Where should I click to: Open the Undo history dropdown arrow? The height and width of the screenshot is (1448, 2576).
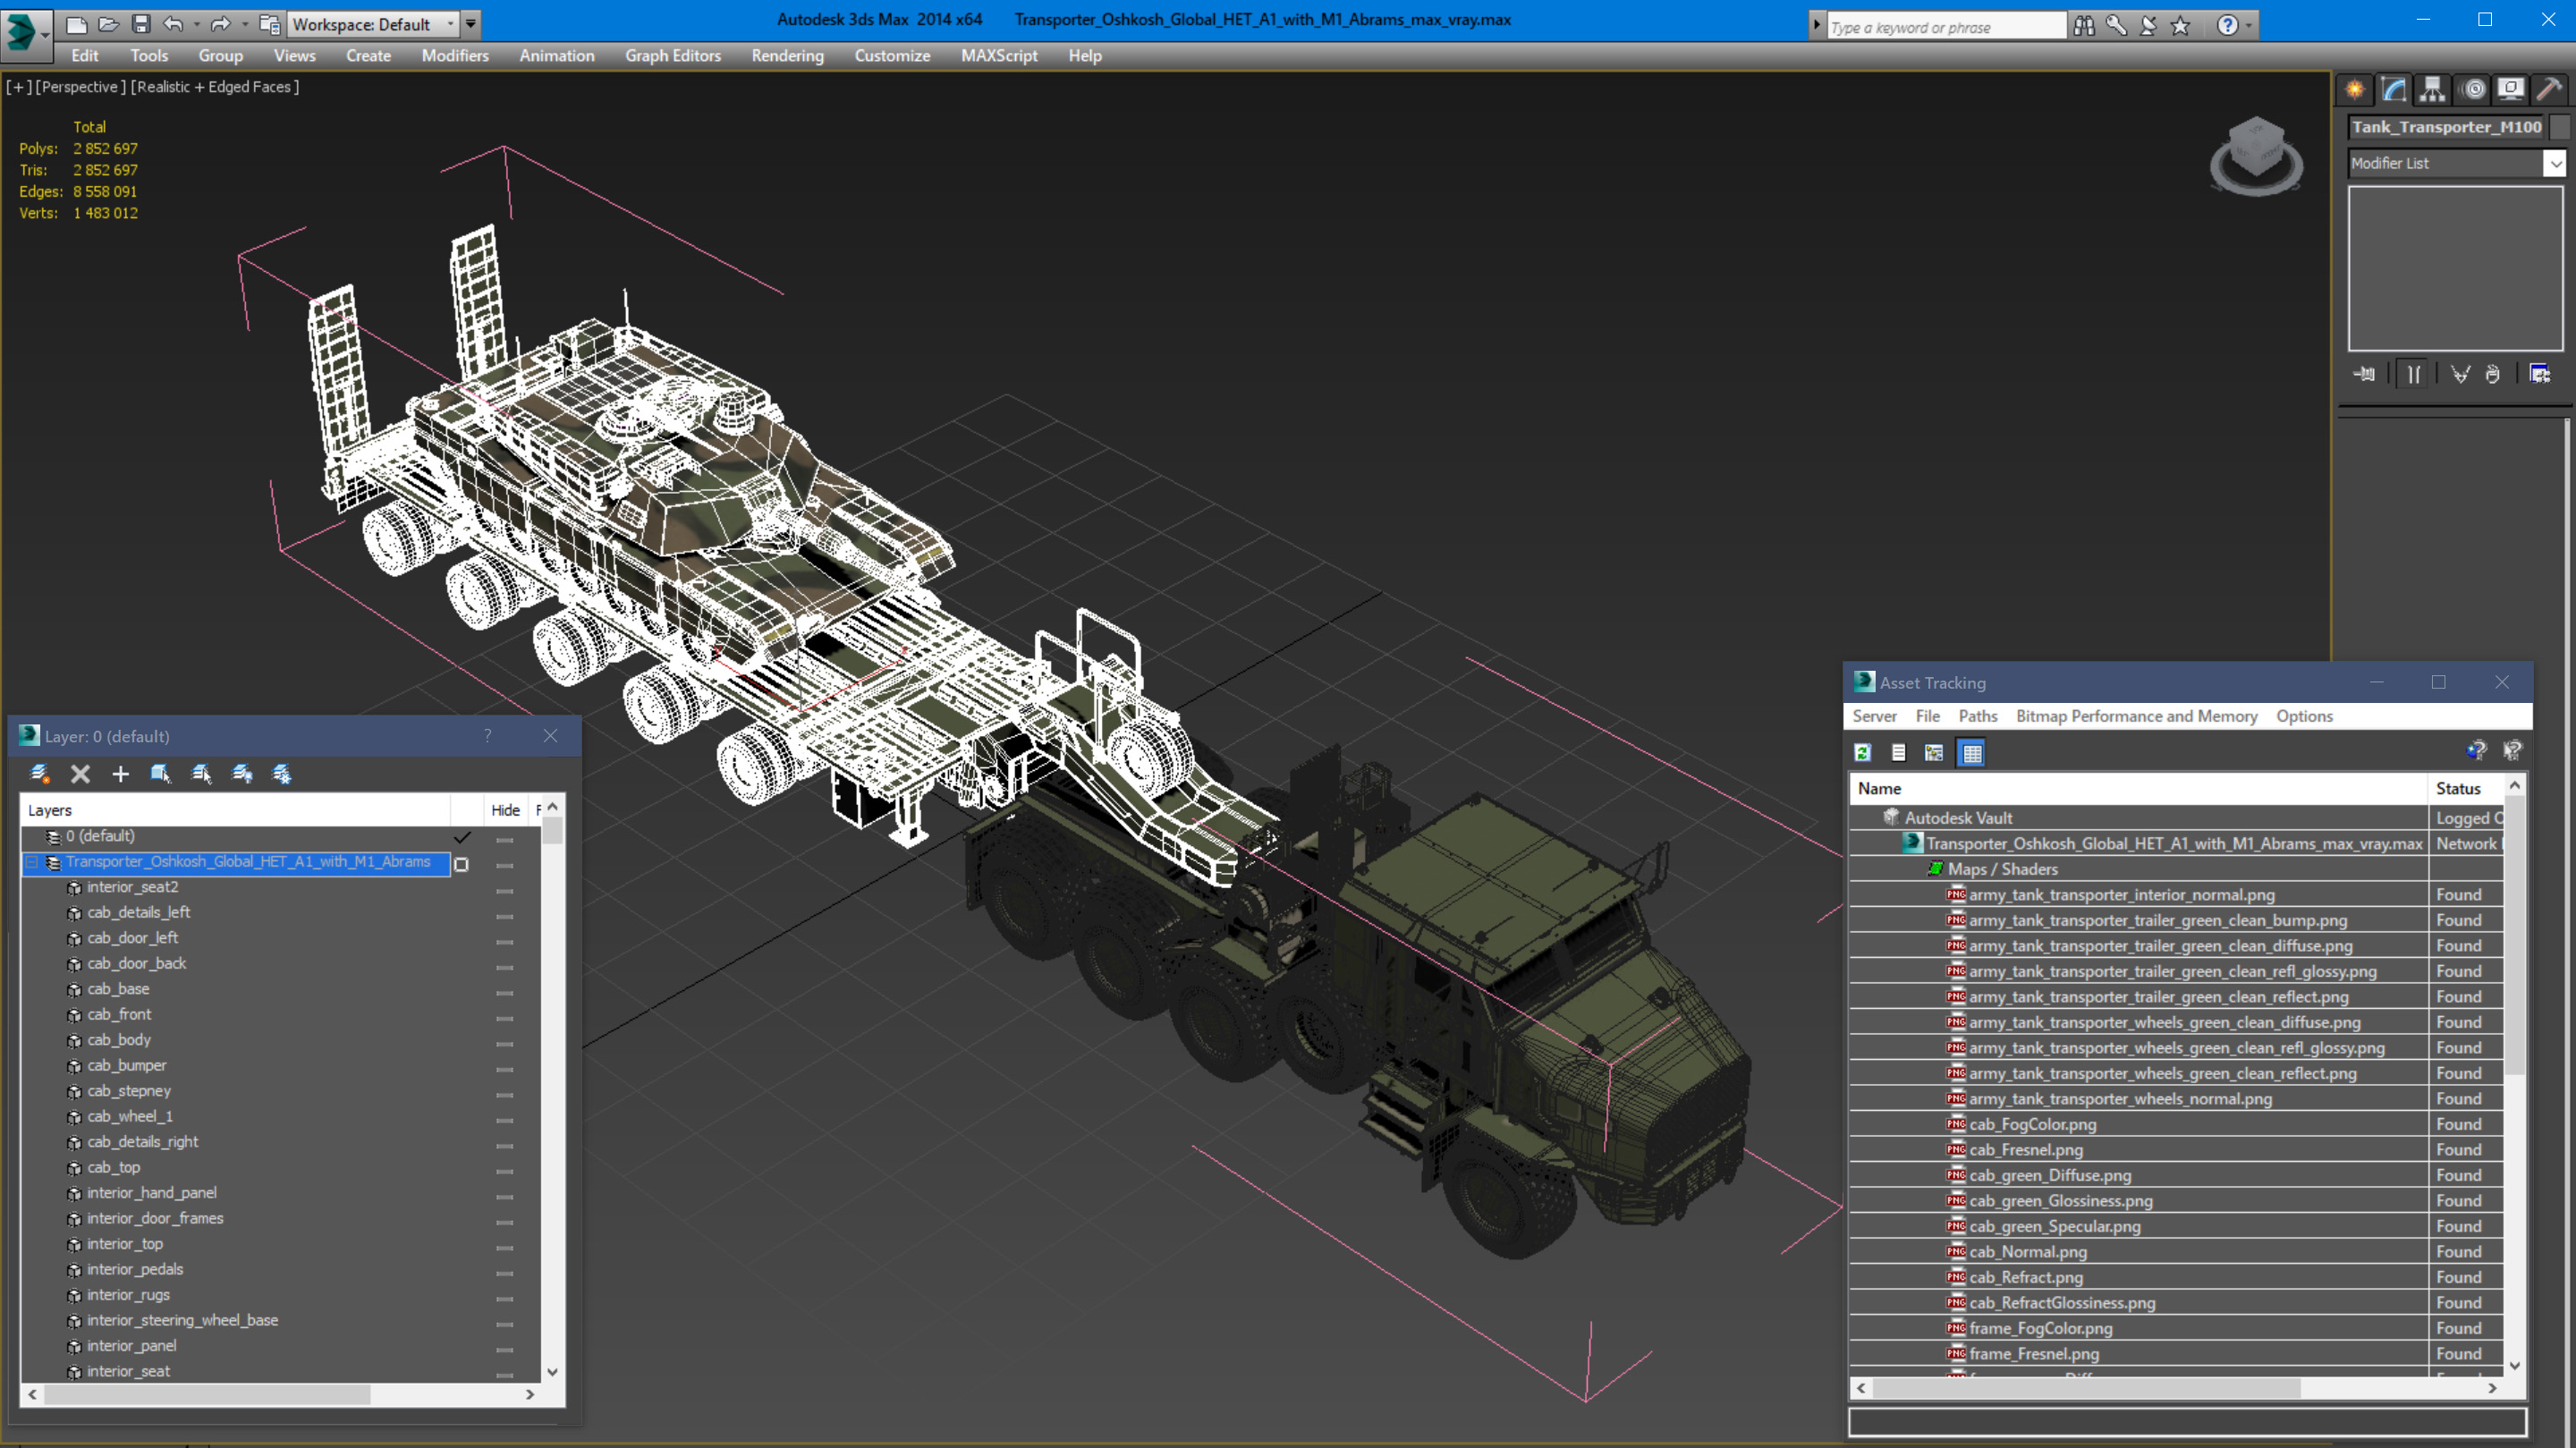[x=196, y=23]
